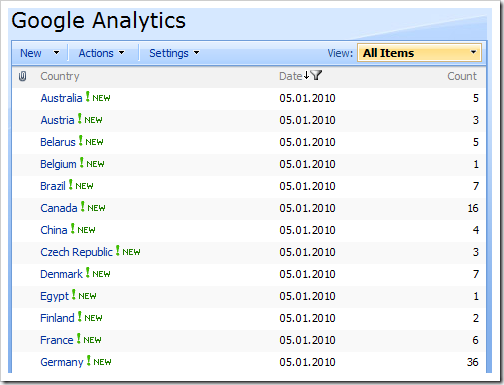Click the New menu label

click(31, 53)
